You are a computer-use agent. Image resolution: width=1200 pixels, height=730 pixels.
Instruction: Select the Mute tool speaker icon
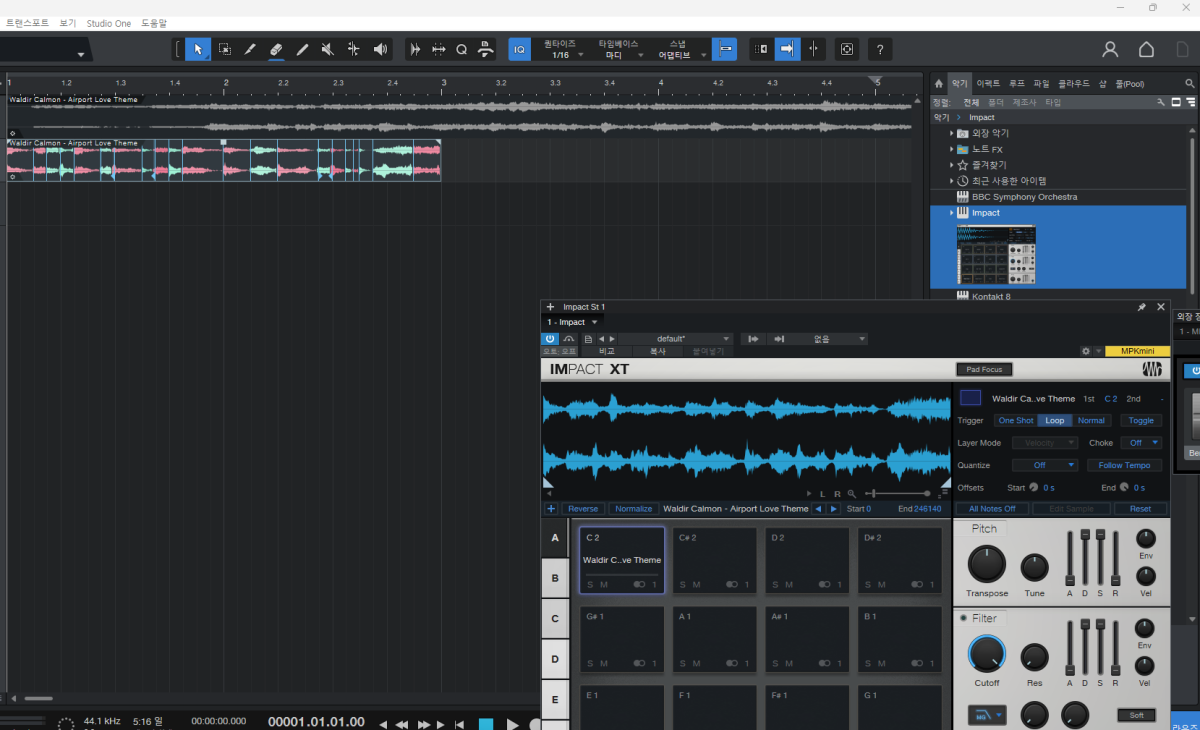coord(328,49)
